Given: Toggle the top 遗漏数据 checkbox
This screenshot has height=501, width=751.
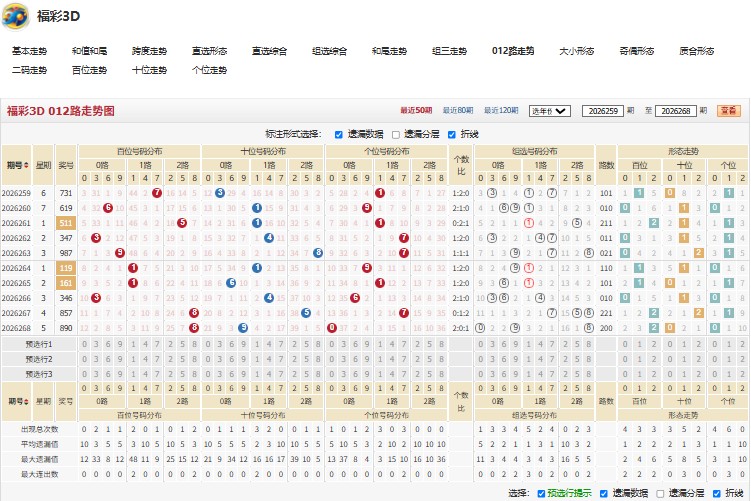Looking at the screenshot, I should (x=339, y=135).
